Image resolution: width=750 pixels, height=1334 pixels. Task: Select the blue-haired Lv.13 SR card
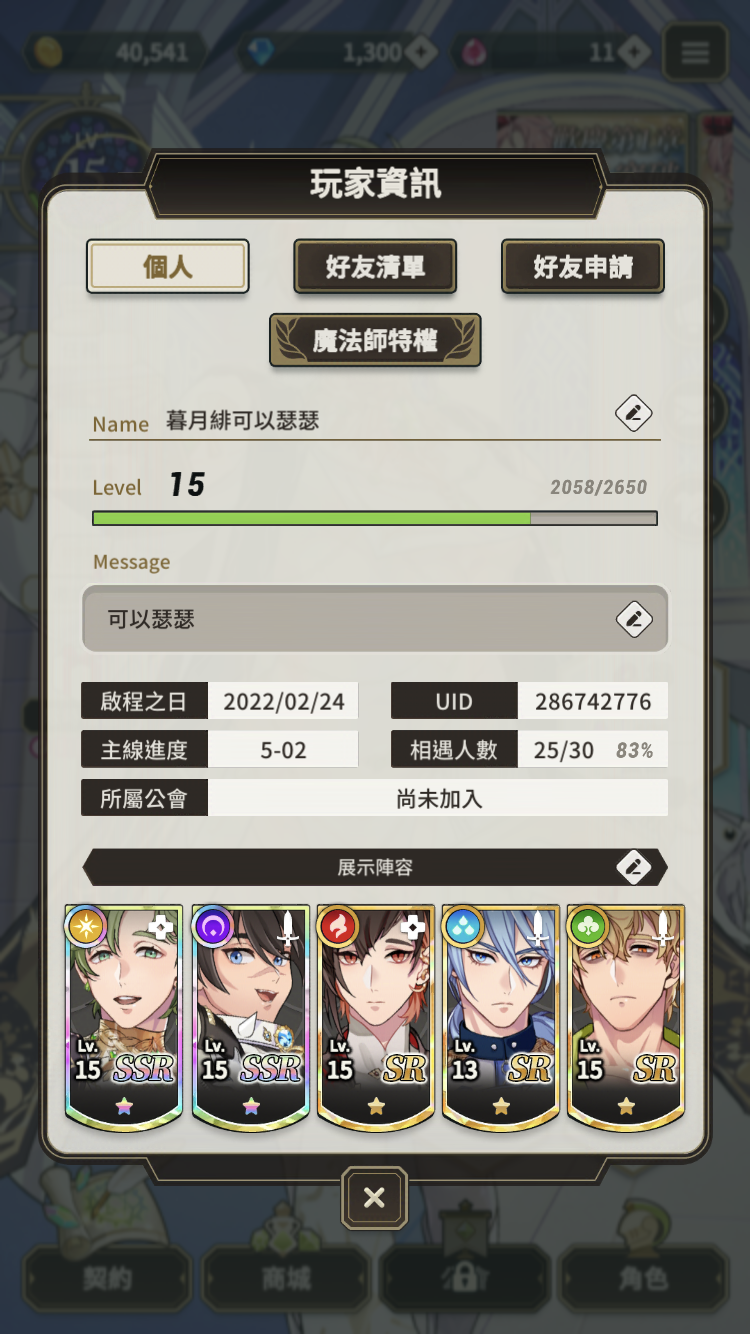pyautogui.click(x=500, y=1016)
